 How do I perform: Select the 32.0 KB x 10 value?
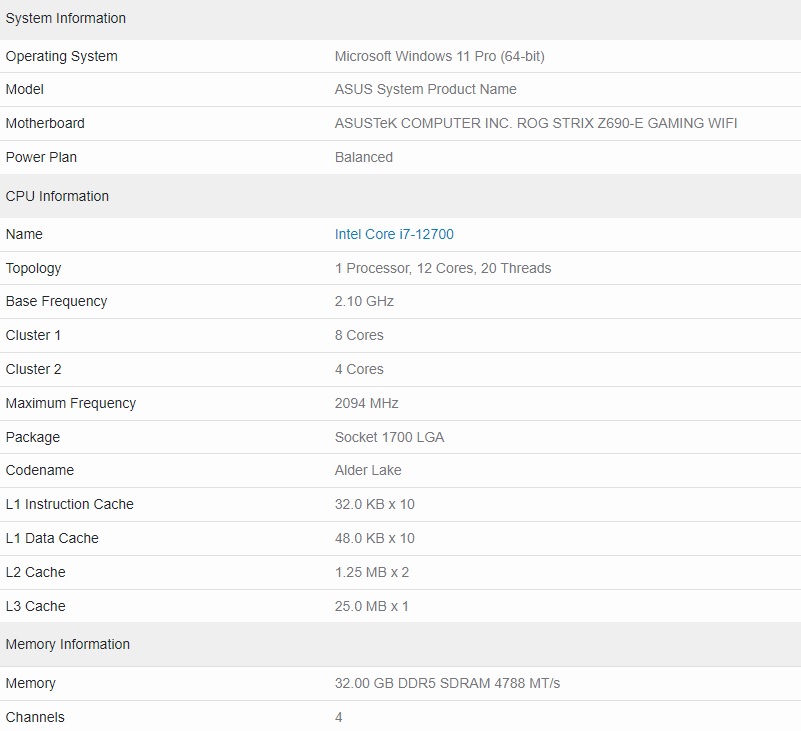[374, 504]
